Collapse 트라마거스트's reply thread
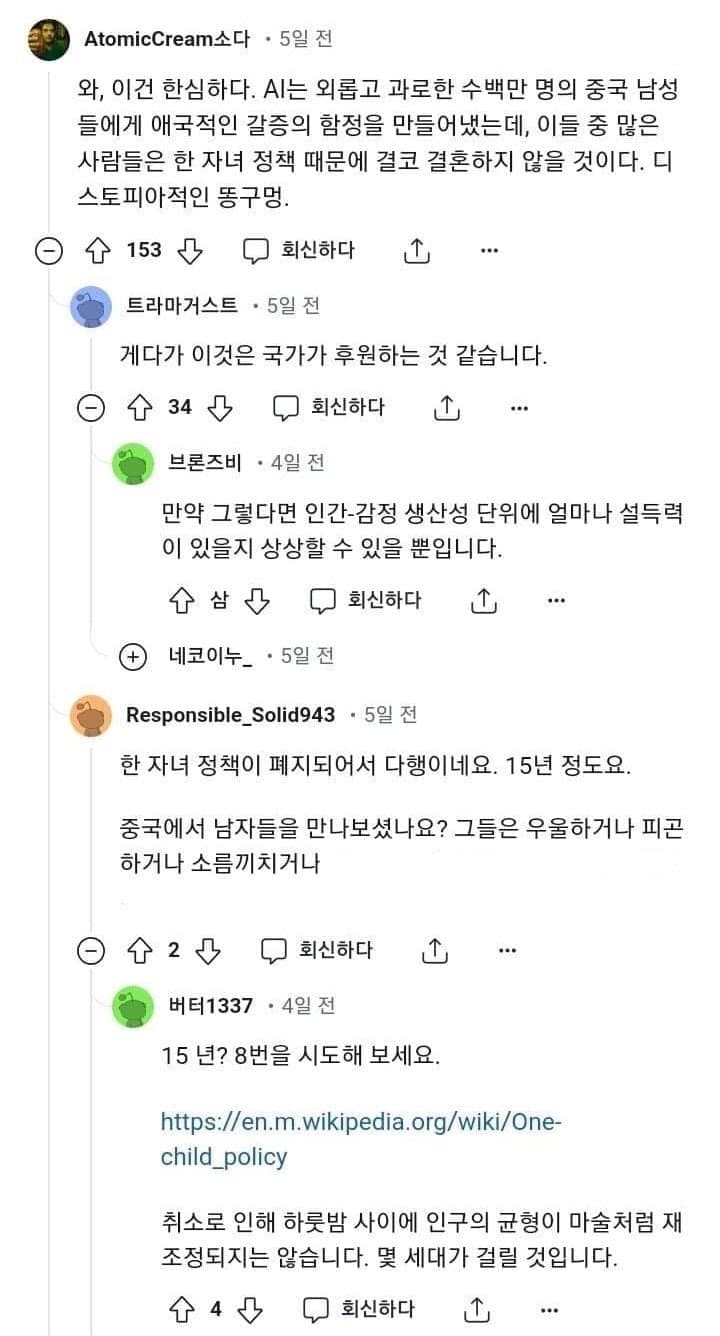720x1336 pixels. pos(91,408)
